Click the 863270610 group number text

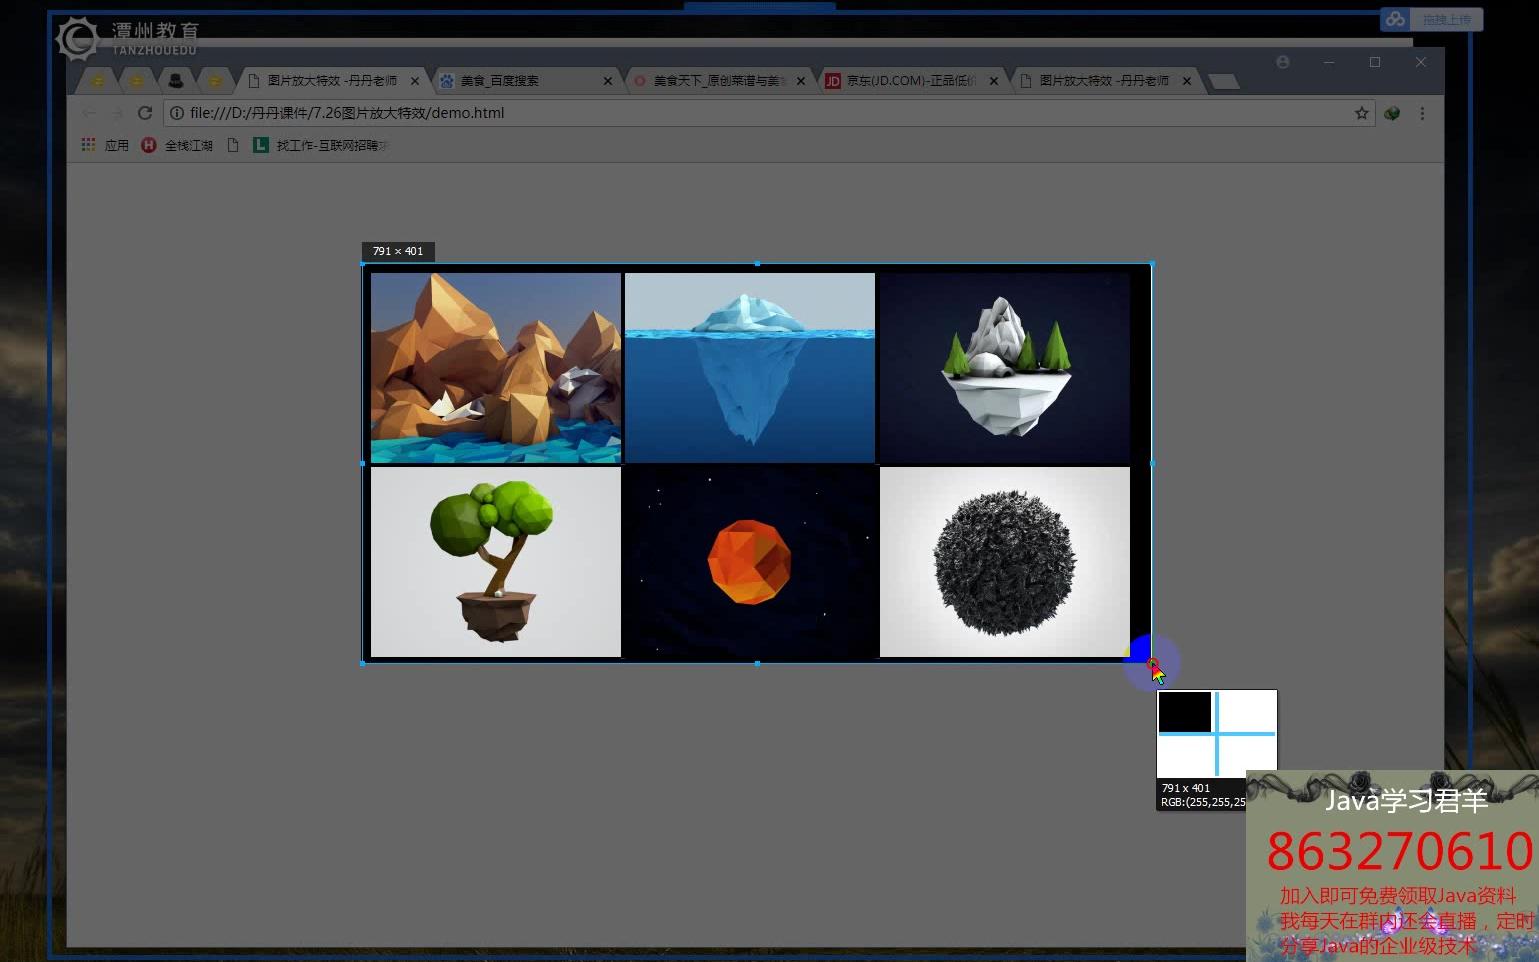pyautogui.click(x=1400, y=852)
